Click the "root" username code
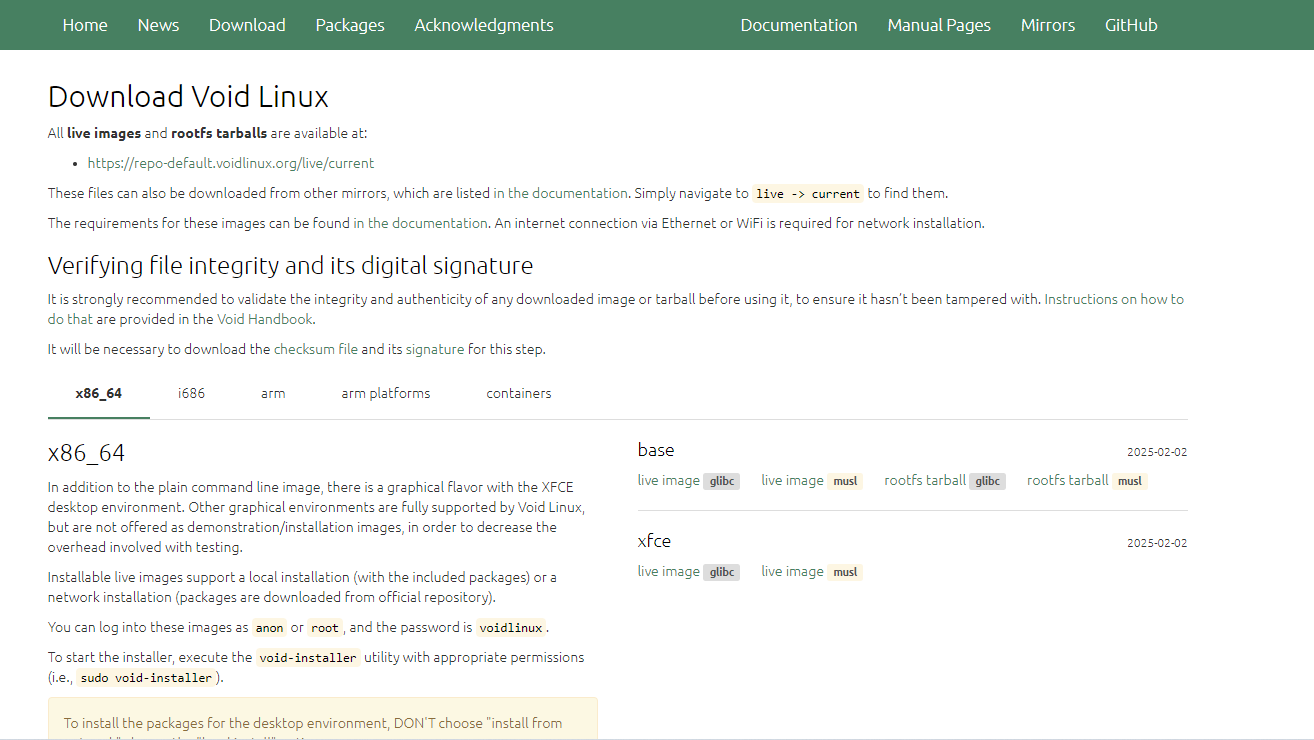Screen dimensions: 1314x740 click(x=325, y=628)
